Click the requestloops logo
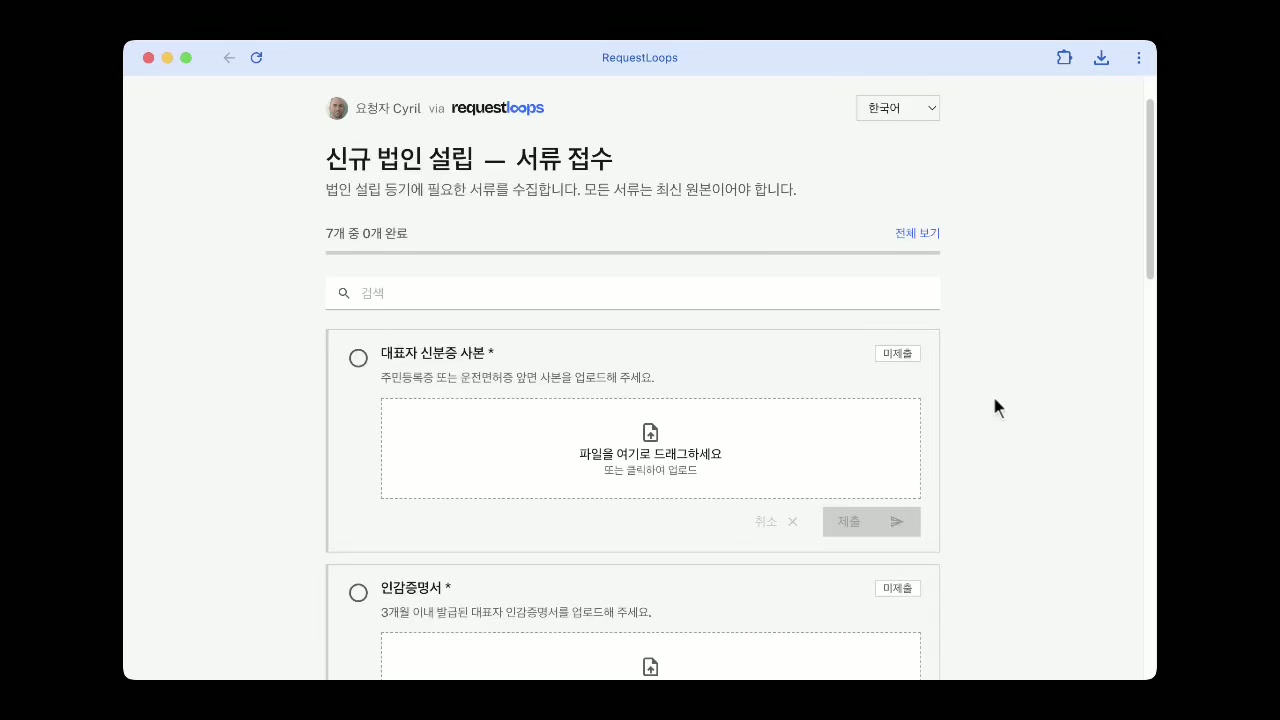Viewport: 1280px width, 720px height. coord(497,108)
